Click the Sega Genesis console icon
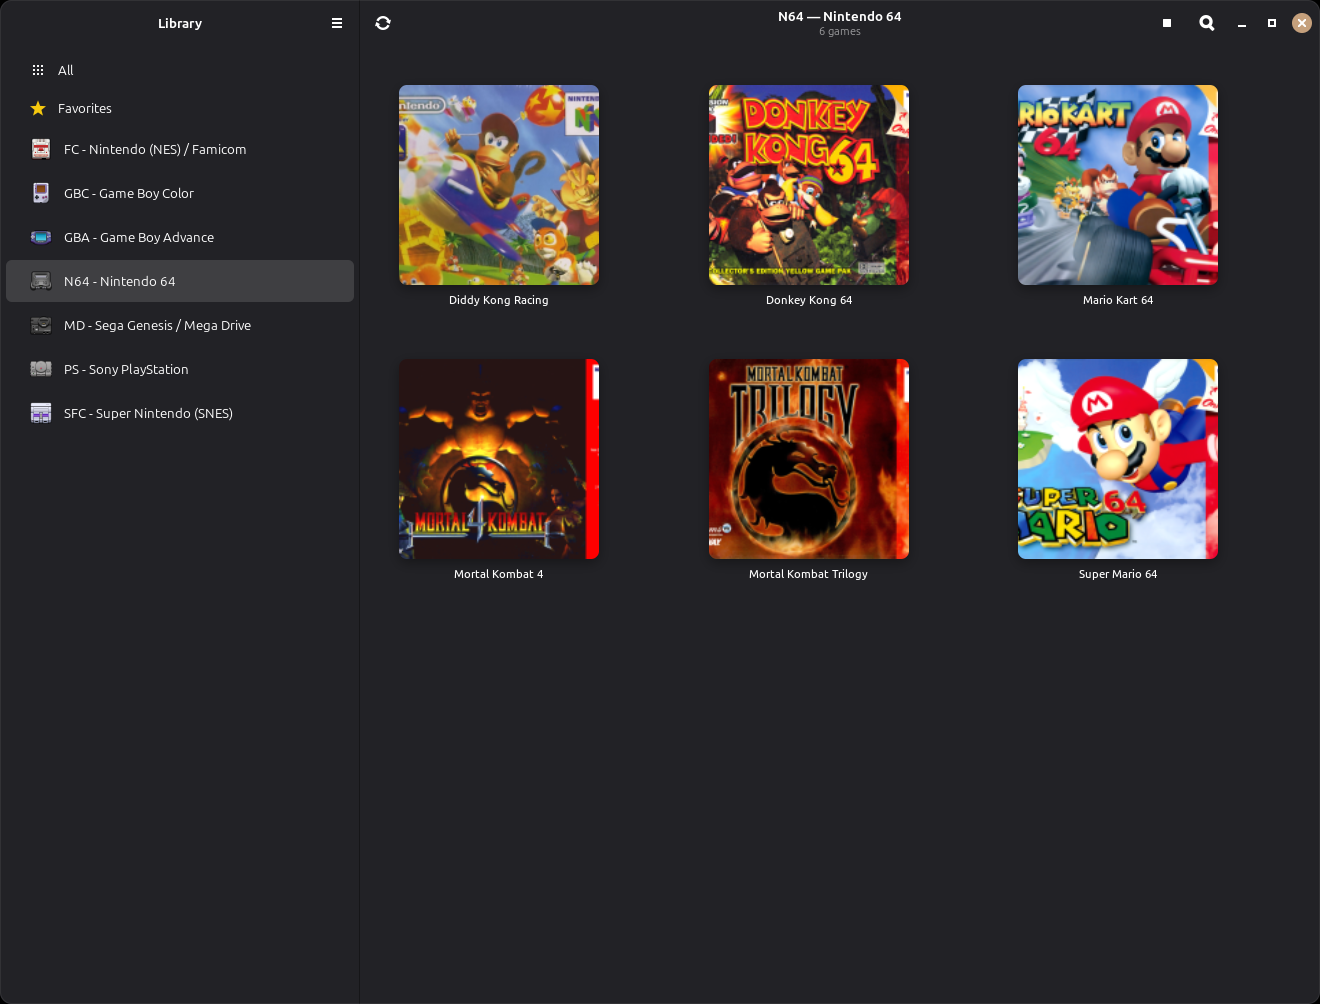Image resolution: width=1320 pixels, height=1004 pixels. 41,325
